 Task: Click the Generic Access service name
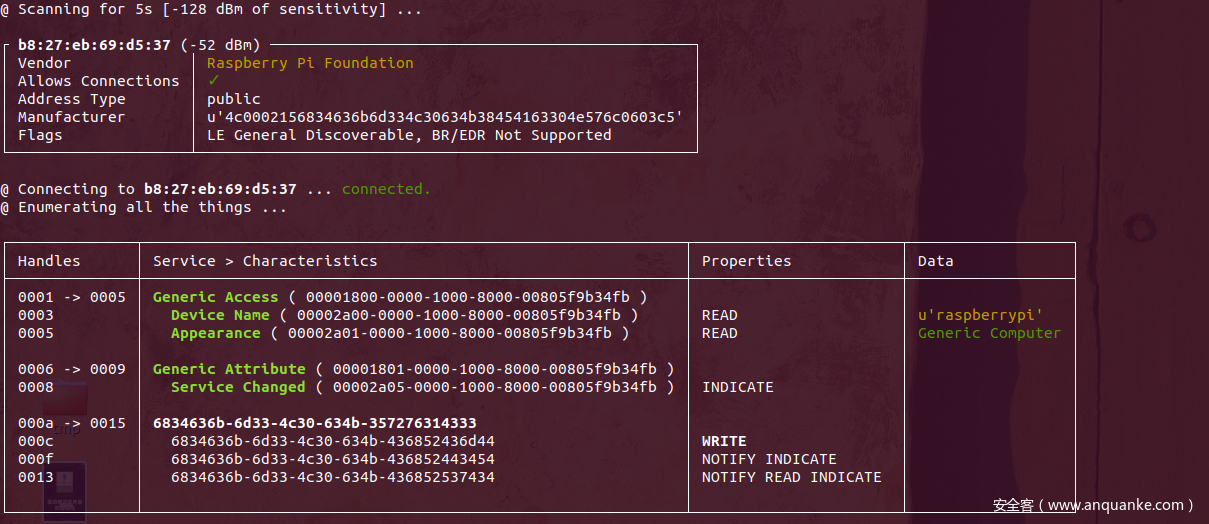click(215, 297)
